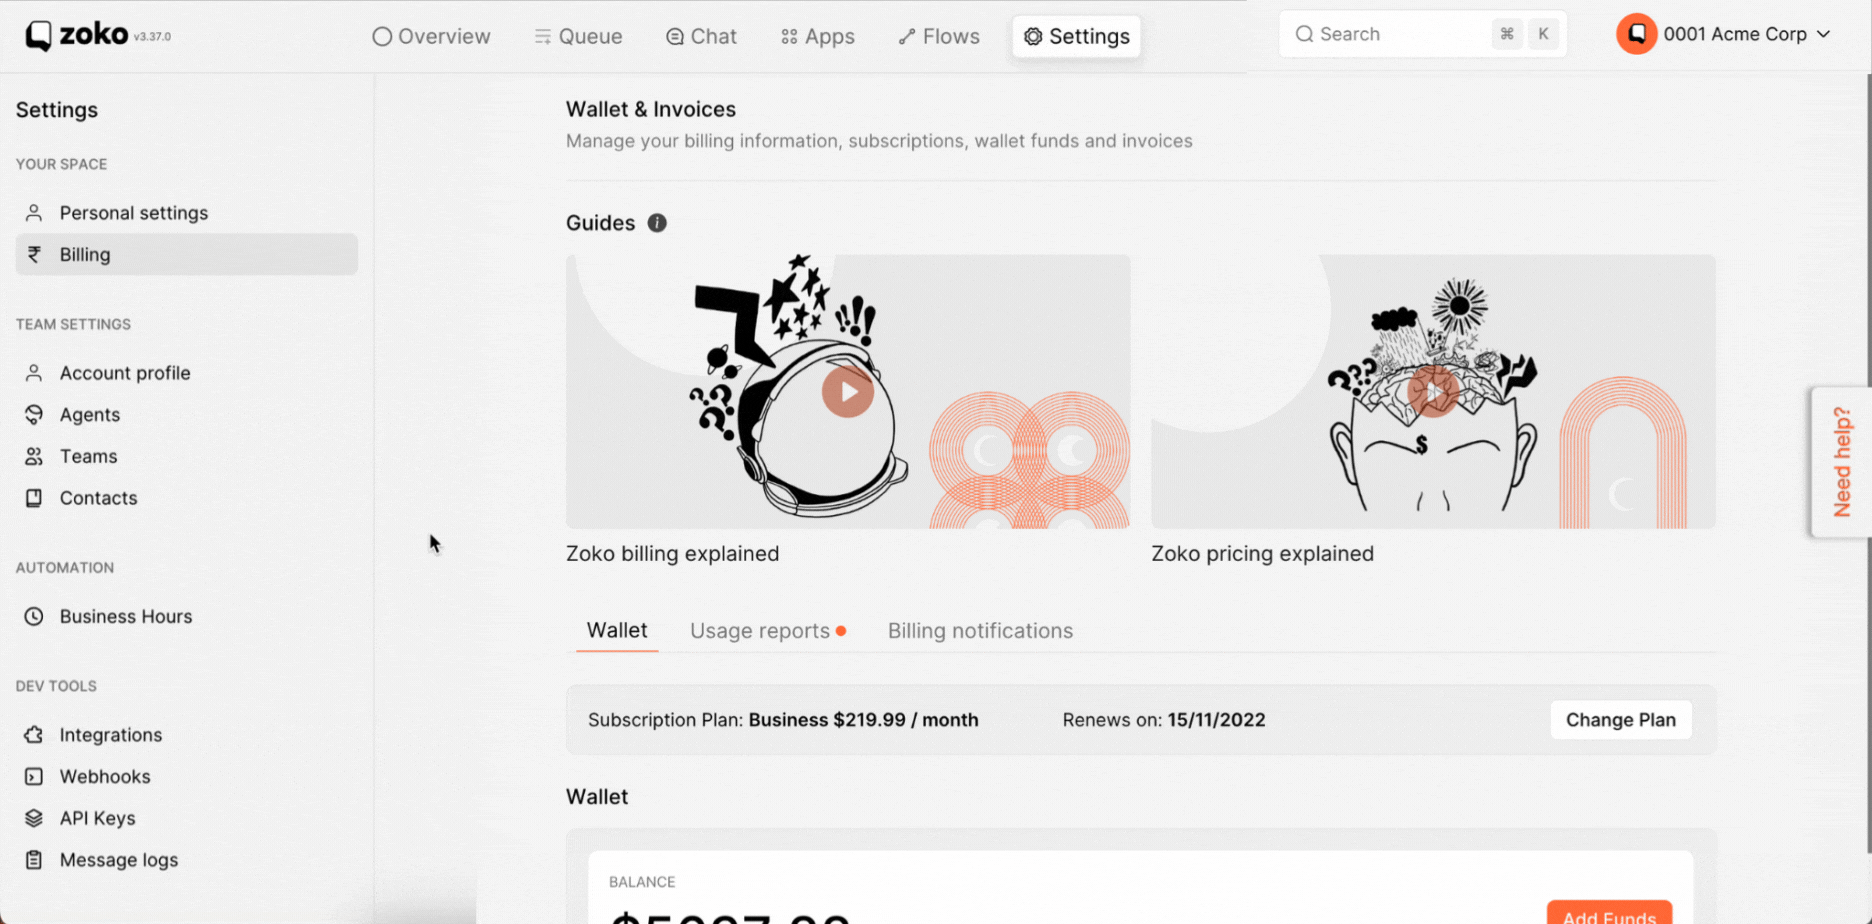Screen dimensions: 1872x924
Task: Click the Queue list icon
Action: point(542,37)
